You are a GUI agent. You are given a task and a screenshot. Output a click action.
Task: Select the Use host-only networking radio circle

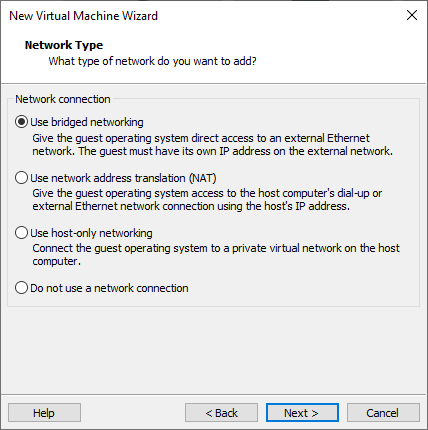point(21,233)
